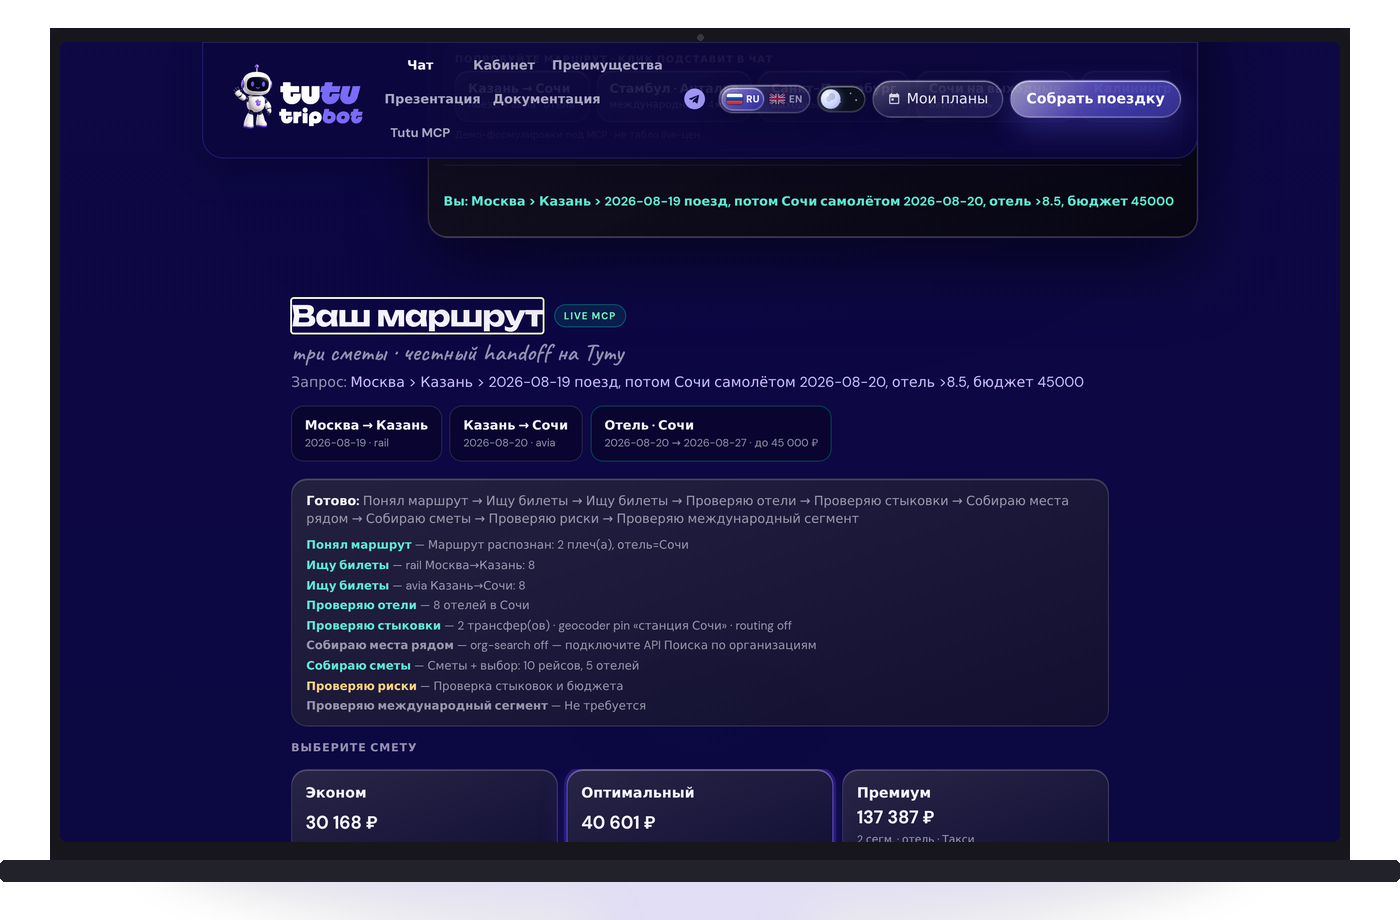1400x920 pixels.
Task: Click the Собираю сметы status line
Action: [472, 665]
